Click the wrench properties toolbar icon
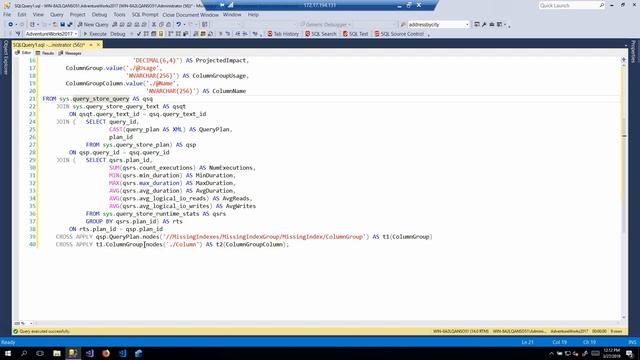Viewport: 640px width, 360px height. tap(484, 24)
